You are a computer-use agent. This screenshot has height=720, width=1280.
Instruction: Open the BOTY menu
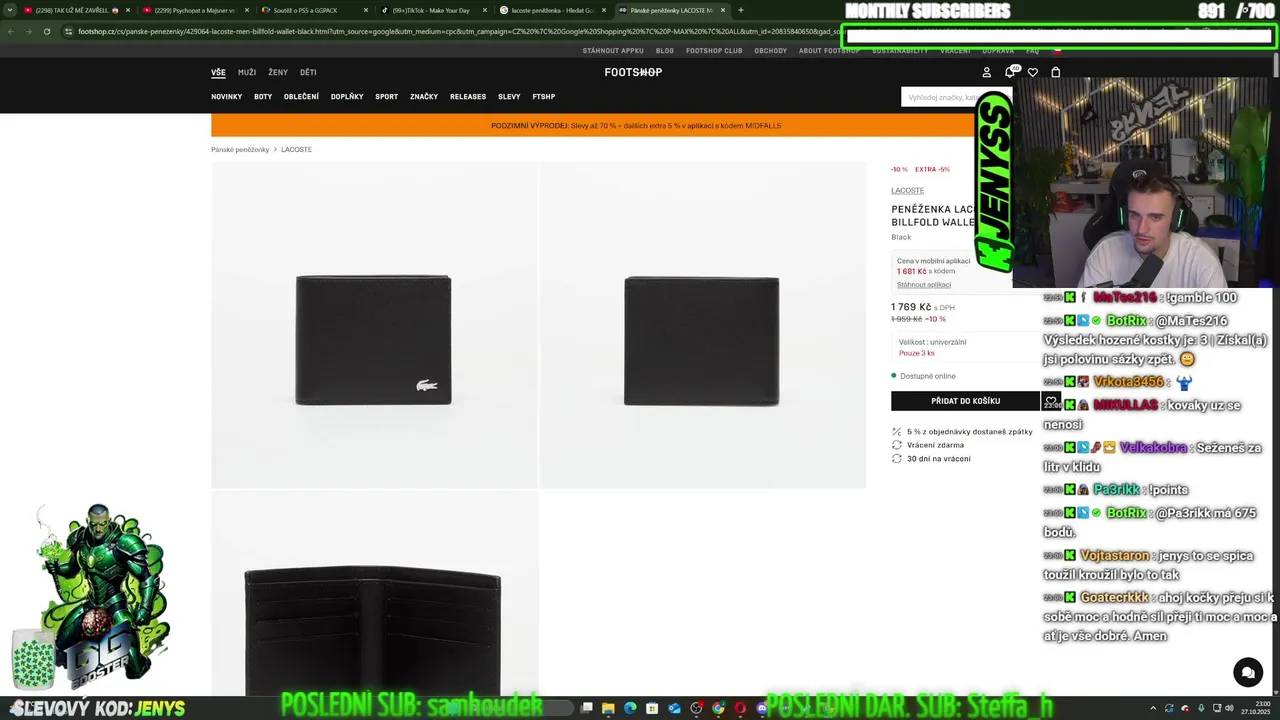coord(263,97)
